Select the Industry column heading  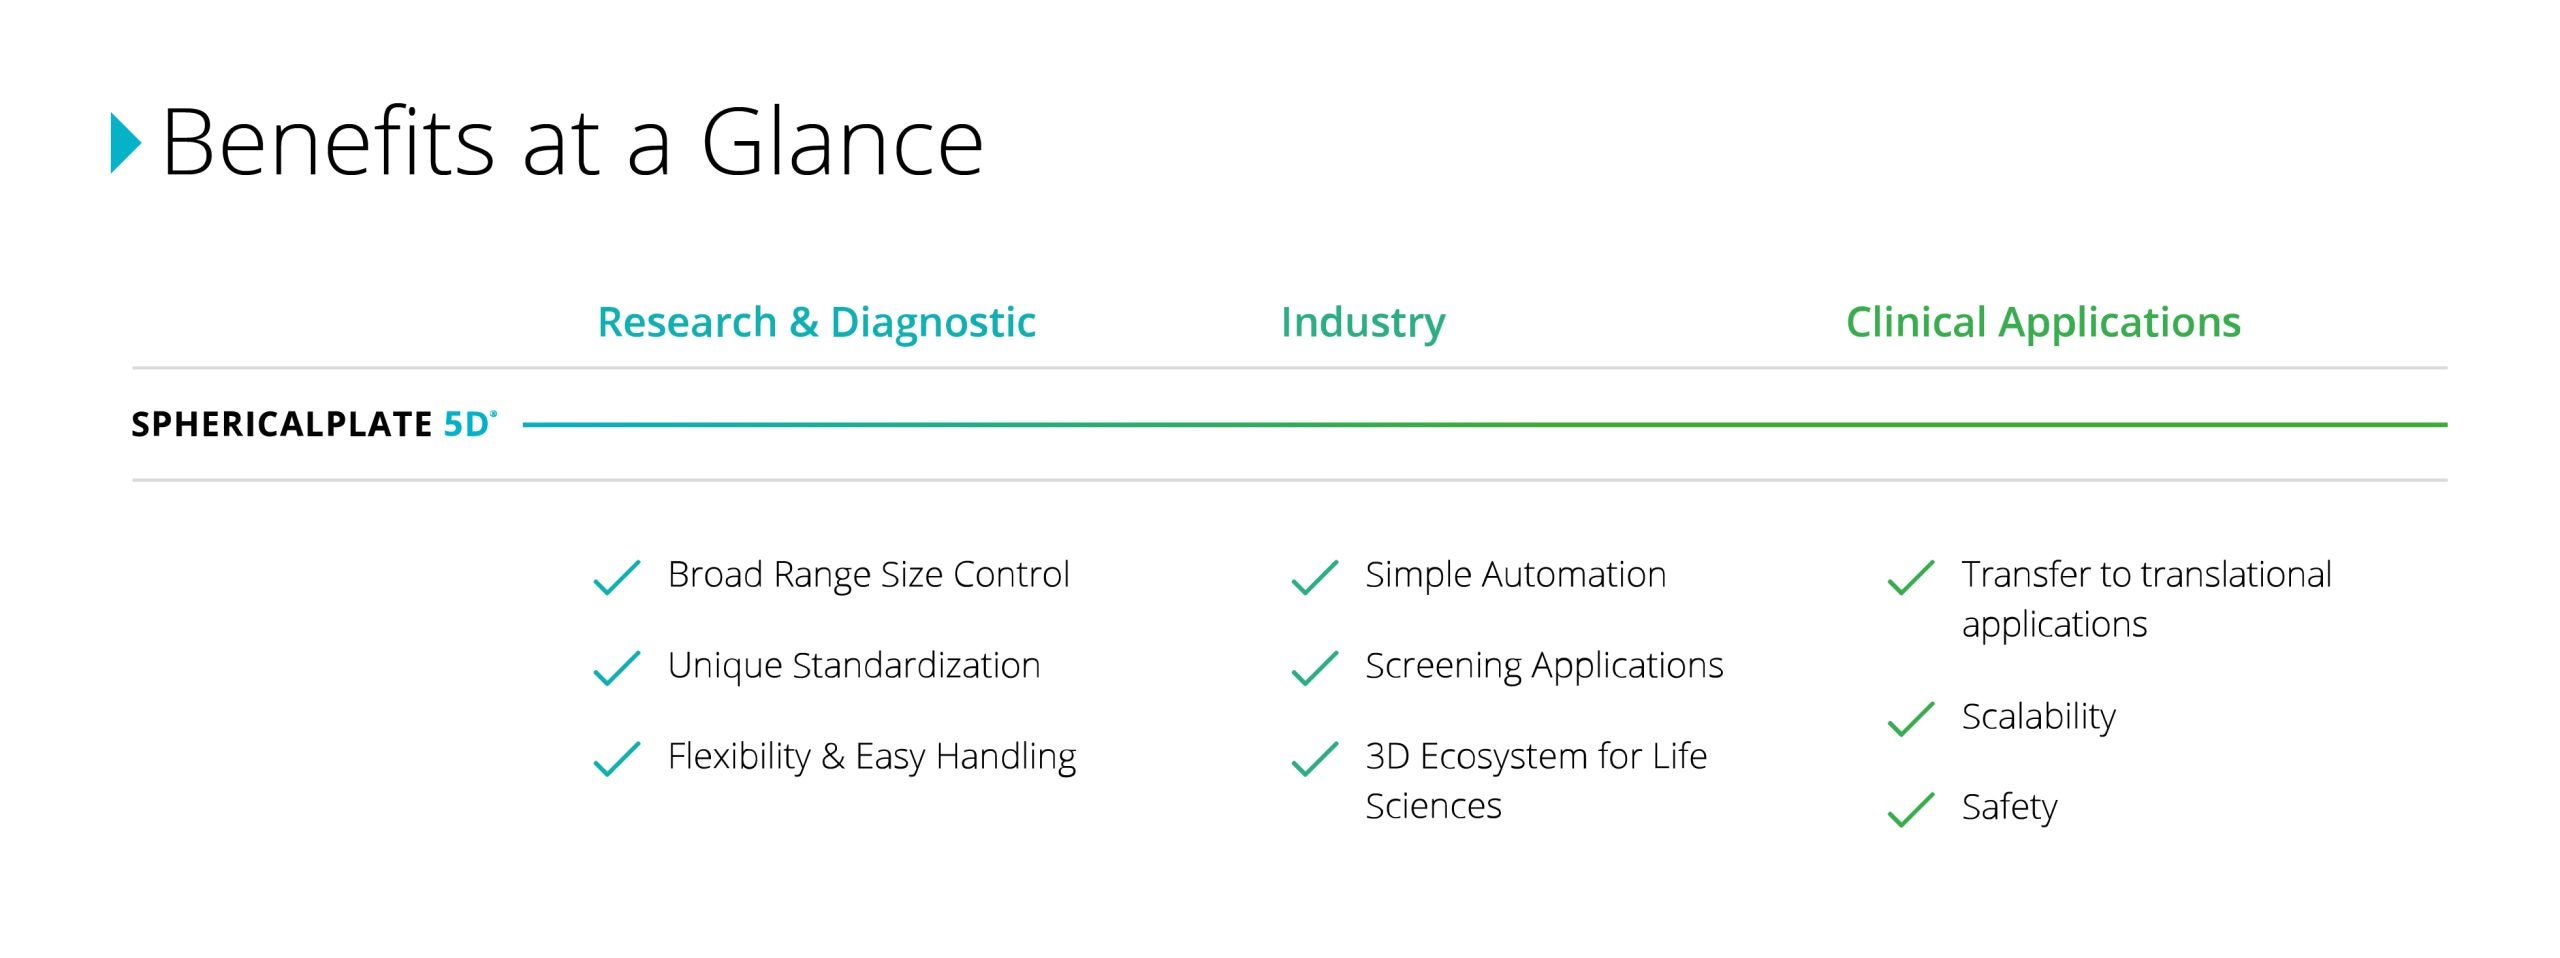[1363, 322]
